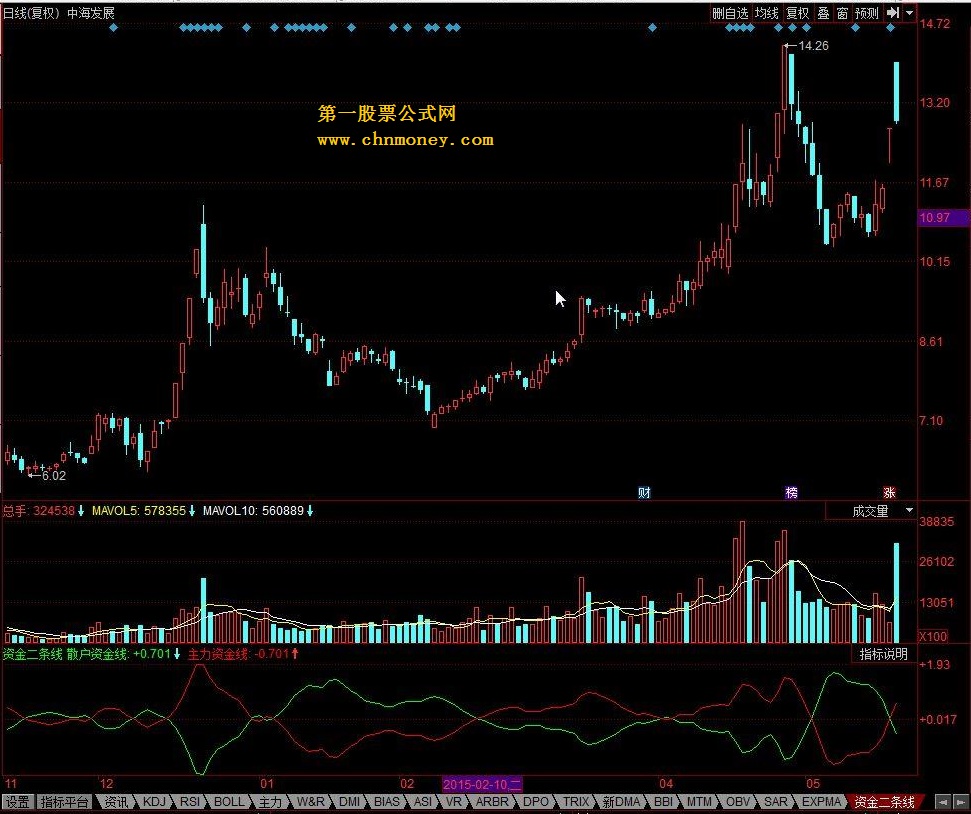Select the active 资金二条线 tab
This screenshot has width=971, height=814.
tap(884, 802)
